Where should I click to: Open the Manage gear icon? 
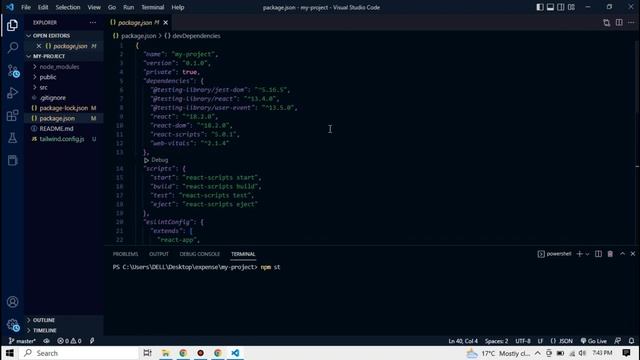[13, 325]
